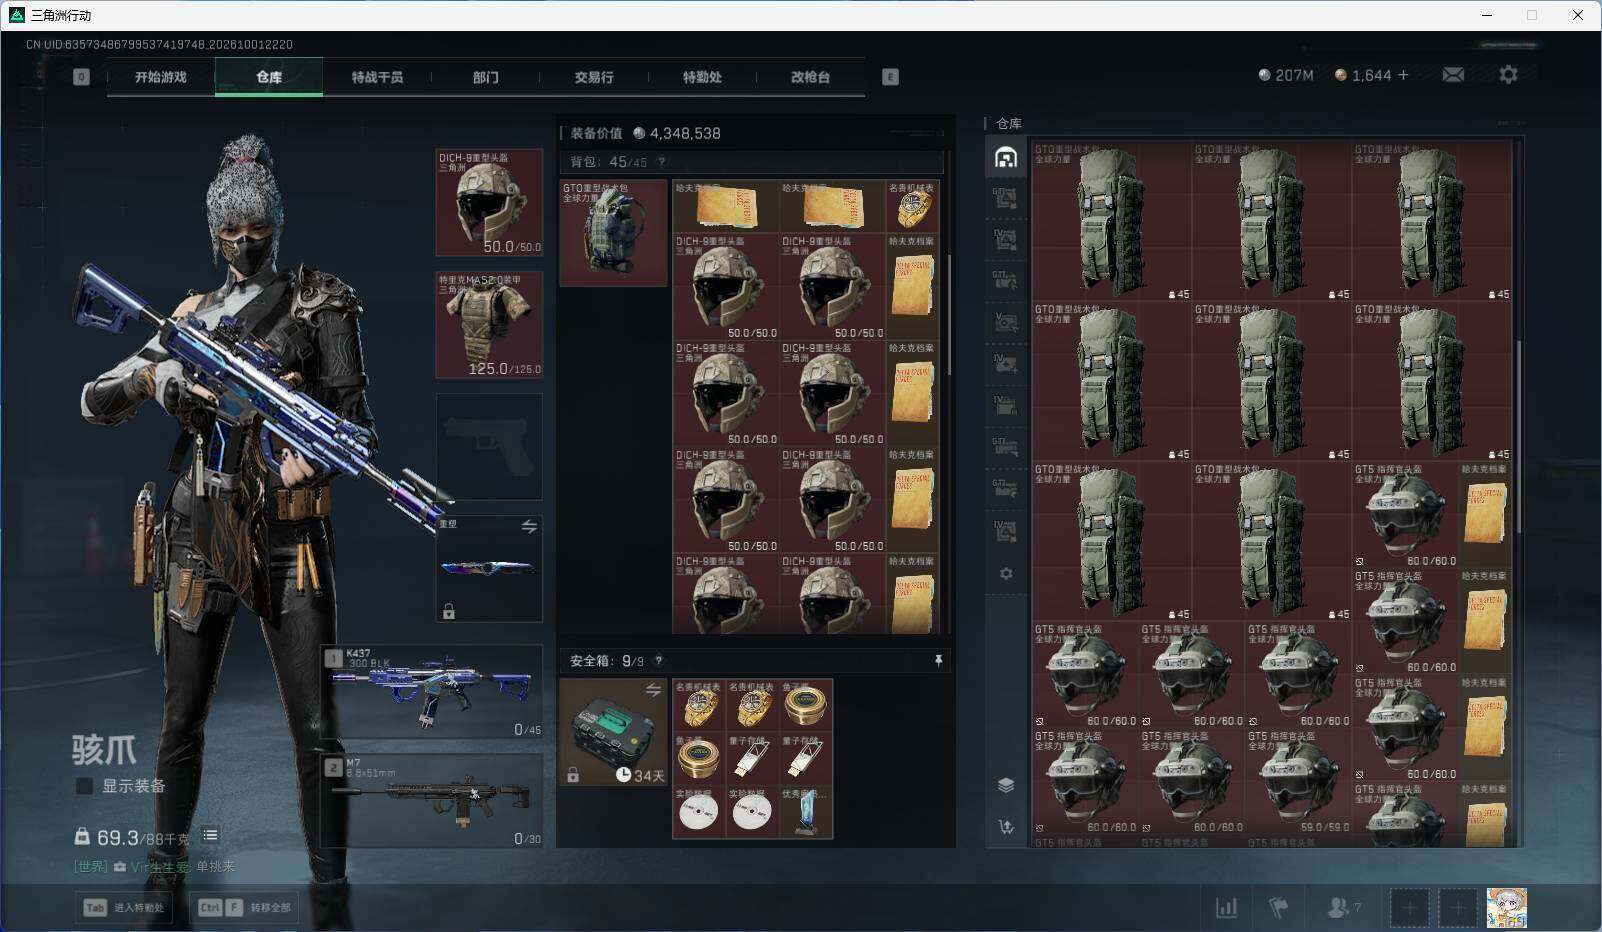The width and height of the screenshot is (1602, 932).
Task: Open the mail envelope icon
Action: [1453, 75]
